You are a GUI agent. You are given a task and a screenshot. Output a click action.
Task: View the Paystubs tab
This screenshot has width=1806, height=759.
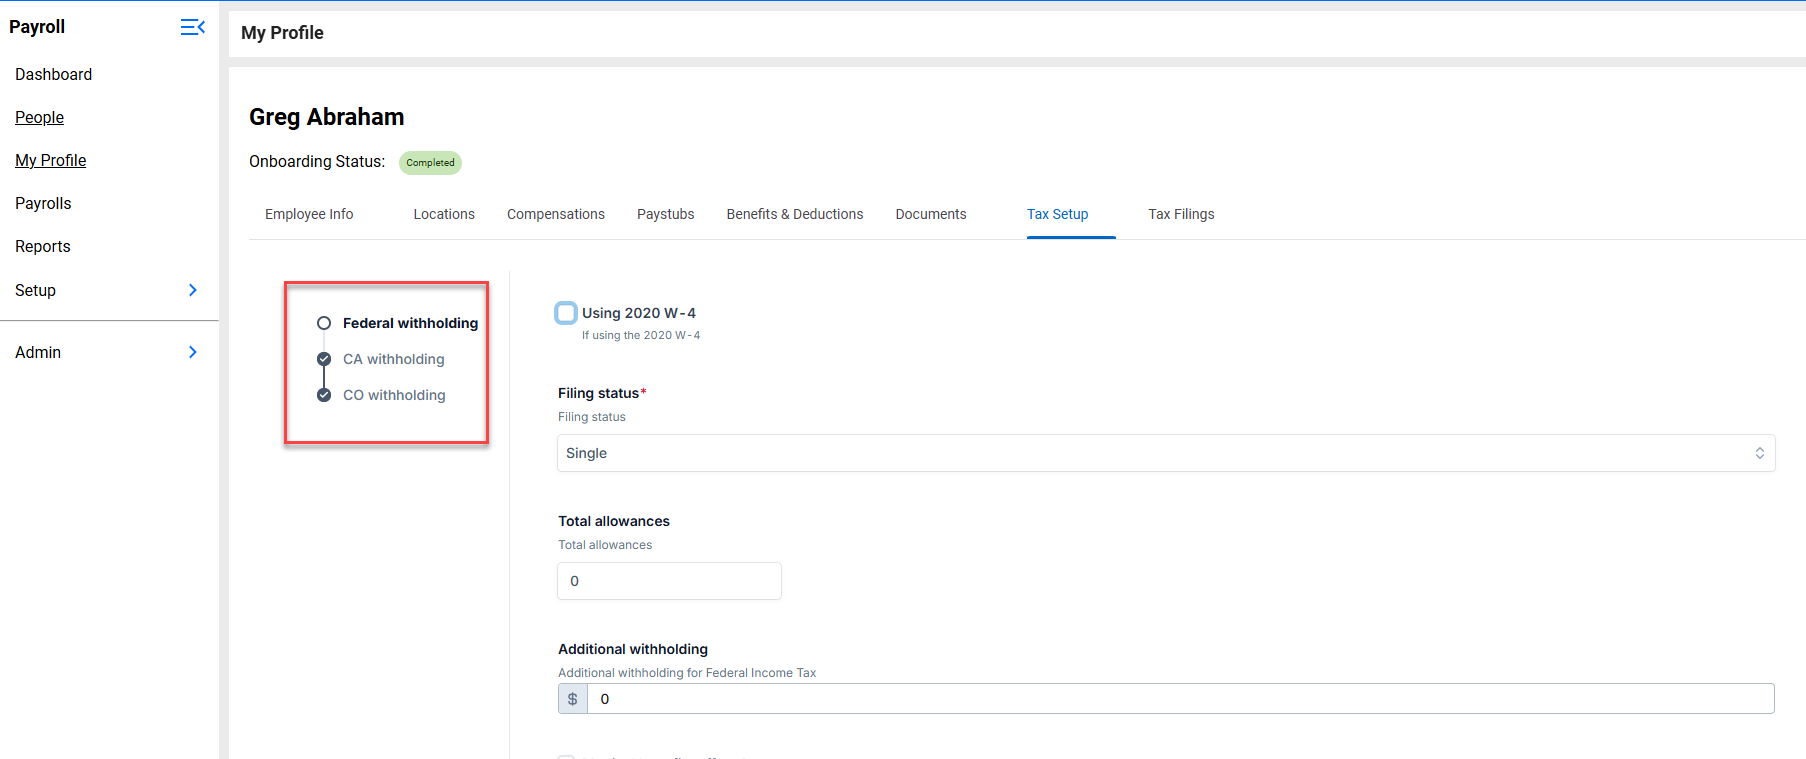coord(666,214)
